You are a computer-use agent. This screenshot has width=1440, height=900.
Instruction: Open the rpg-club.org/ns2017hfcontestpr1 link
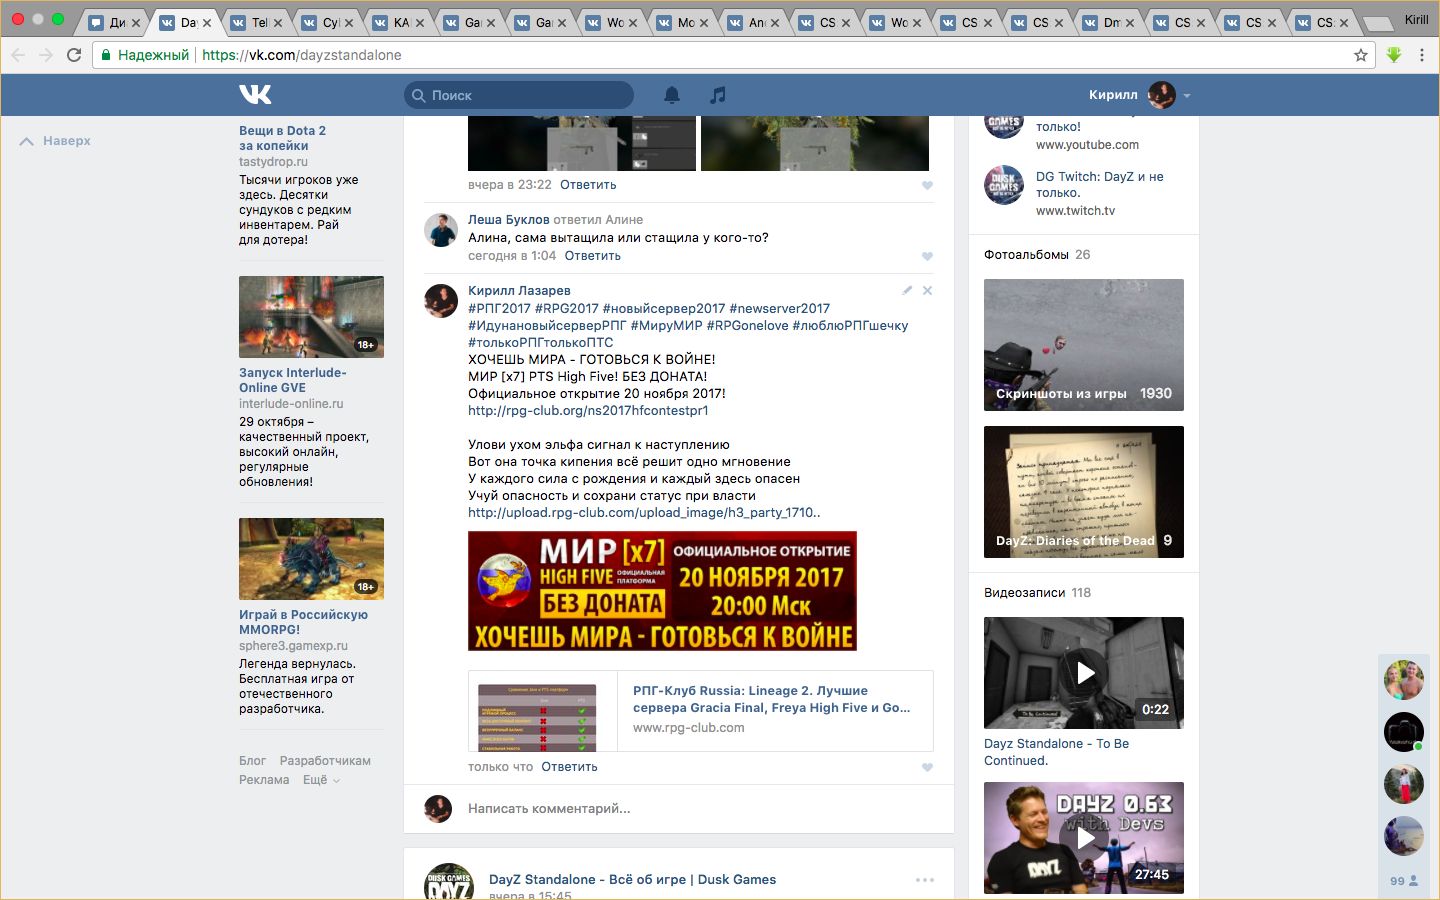588,411
